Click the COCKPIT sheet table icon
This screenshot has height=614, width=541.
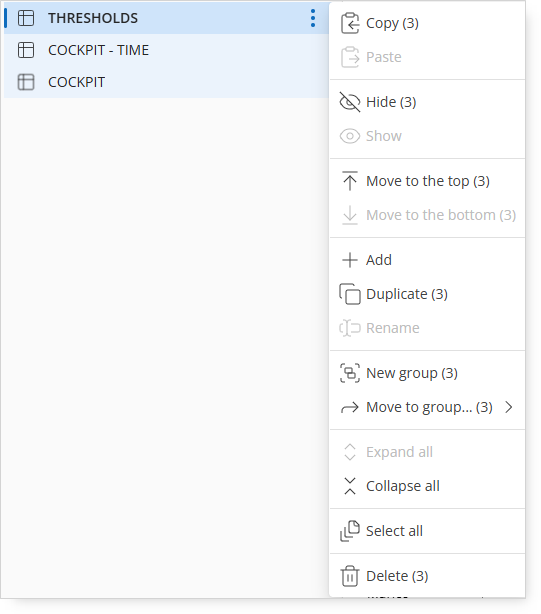coord(26,82)
